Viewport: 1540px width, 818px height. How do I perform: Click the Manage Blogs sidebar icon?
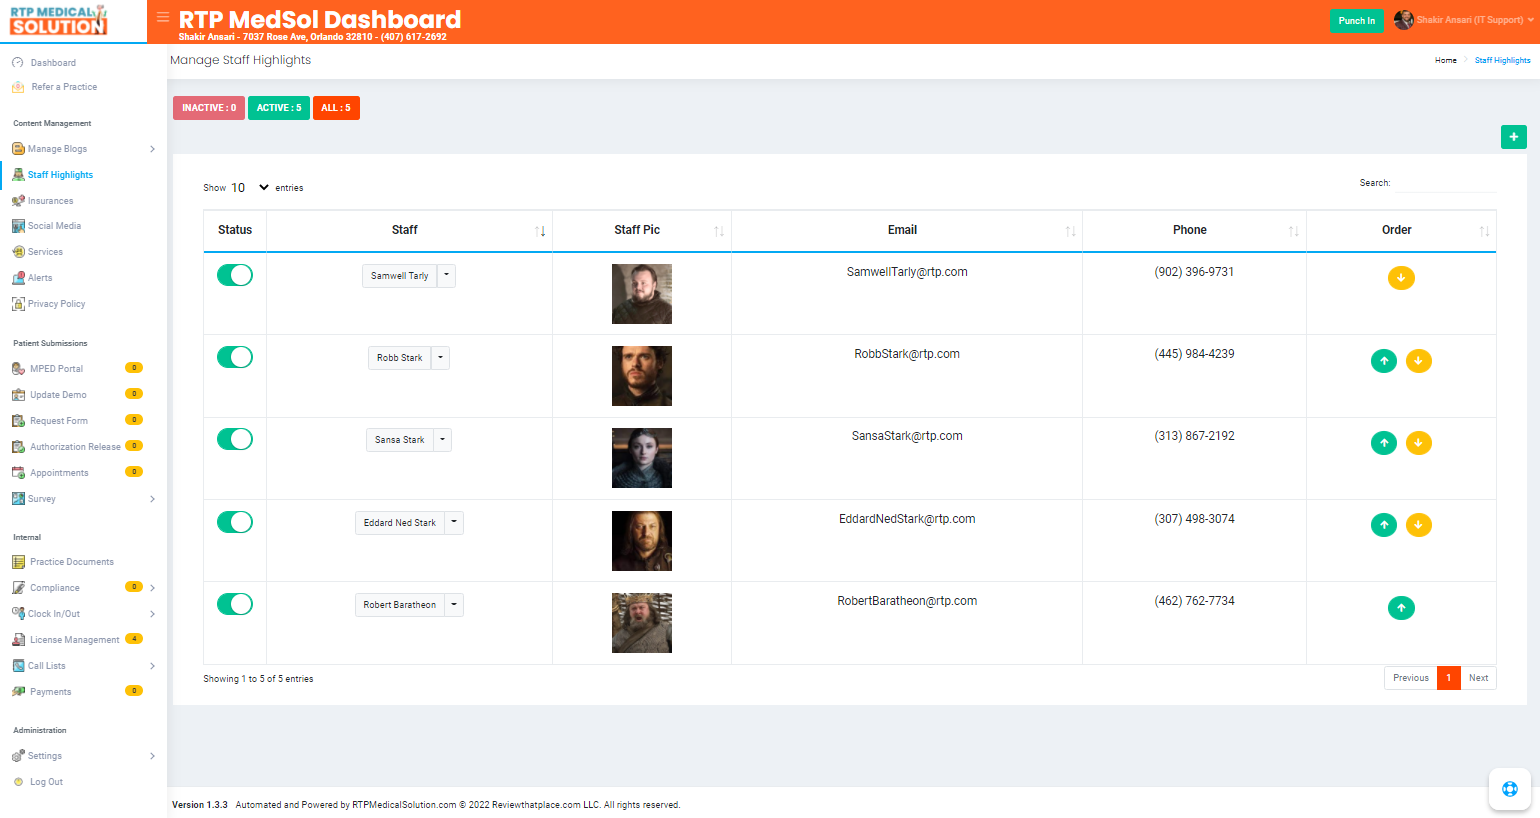tap(18, 148)
